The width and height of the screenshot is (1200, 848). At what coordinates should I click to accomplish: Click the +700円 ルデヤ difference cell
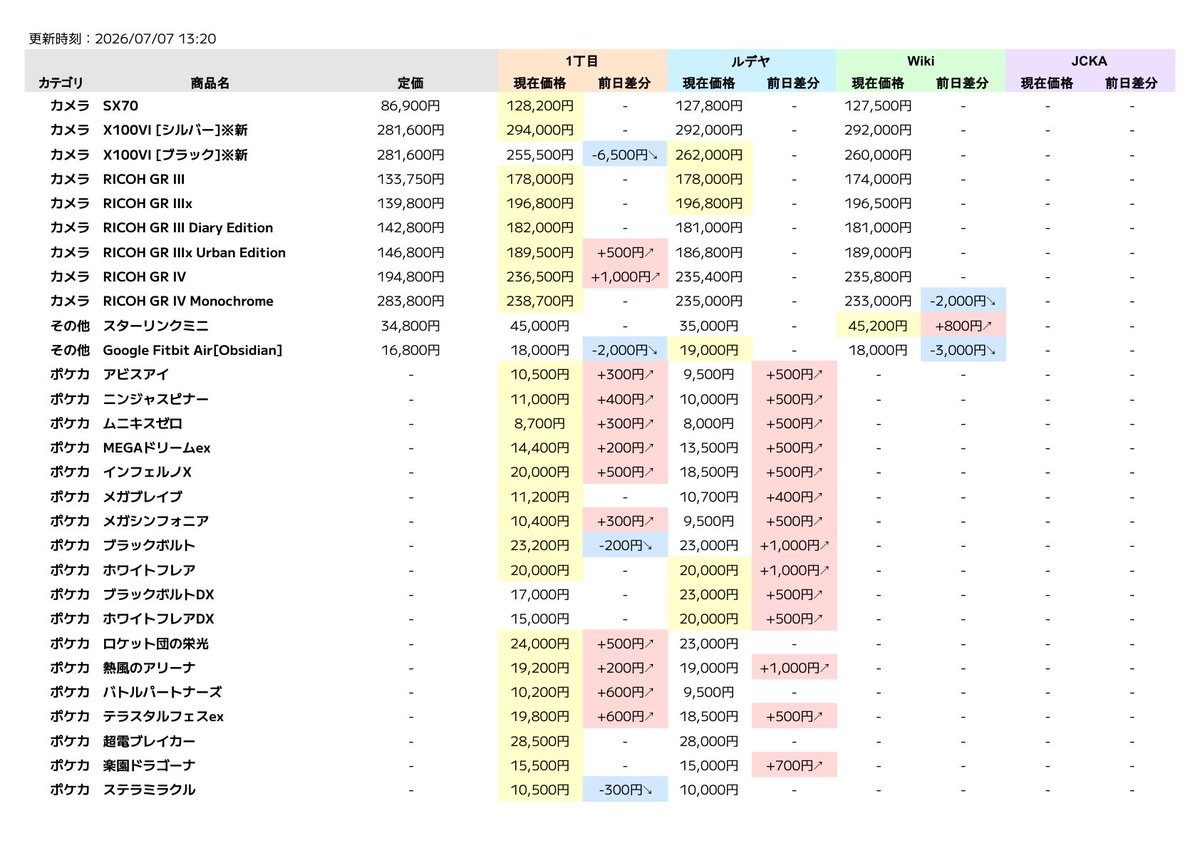tap(794, 766)
